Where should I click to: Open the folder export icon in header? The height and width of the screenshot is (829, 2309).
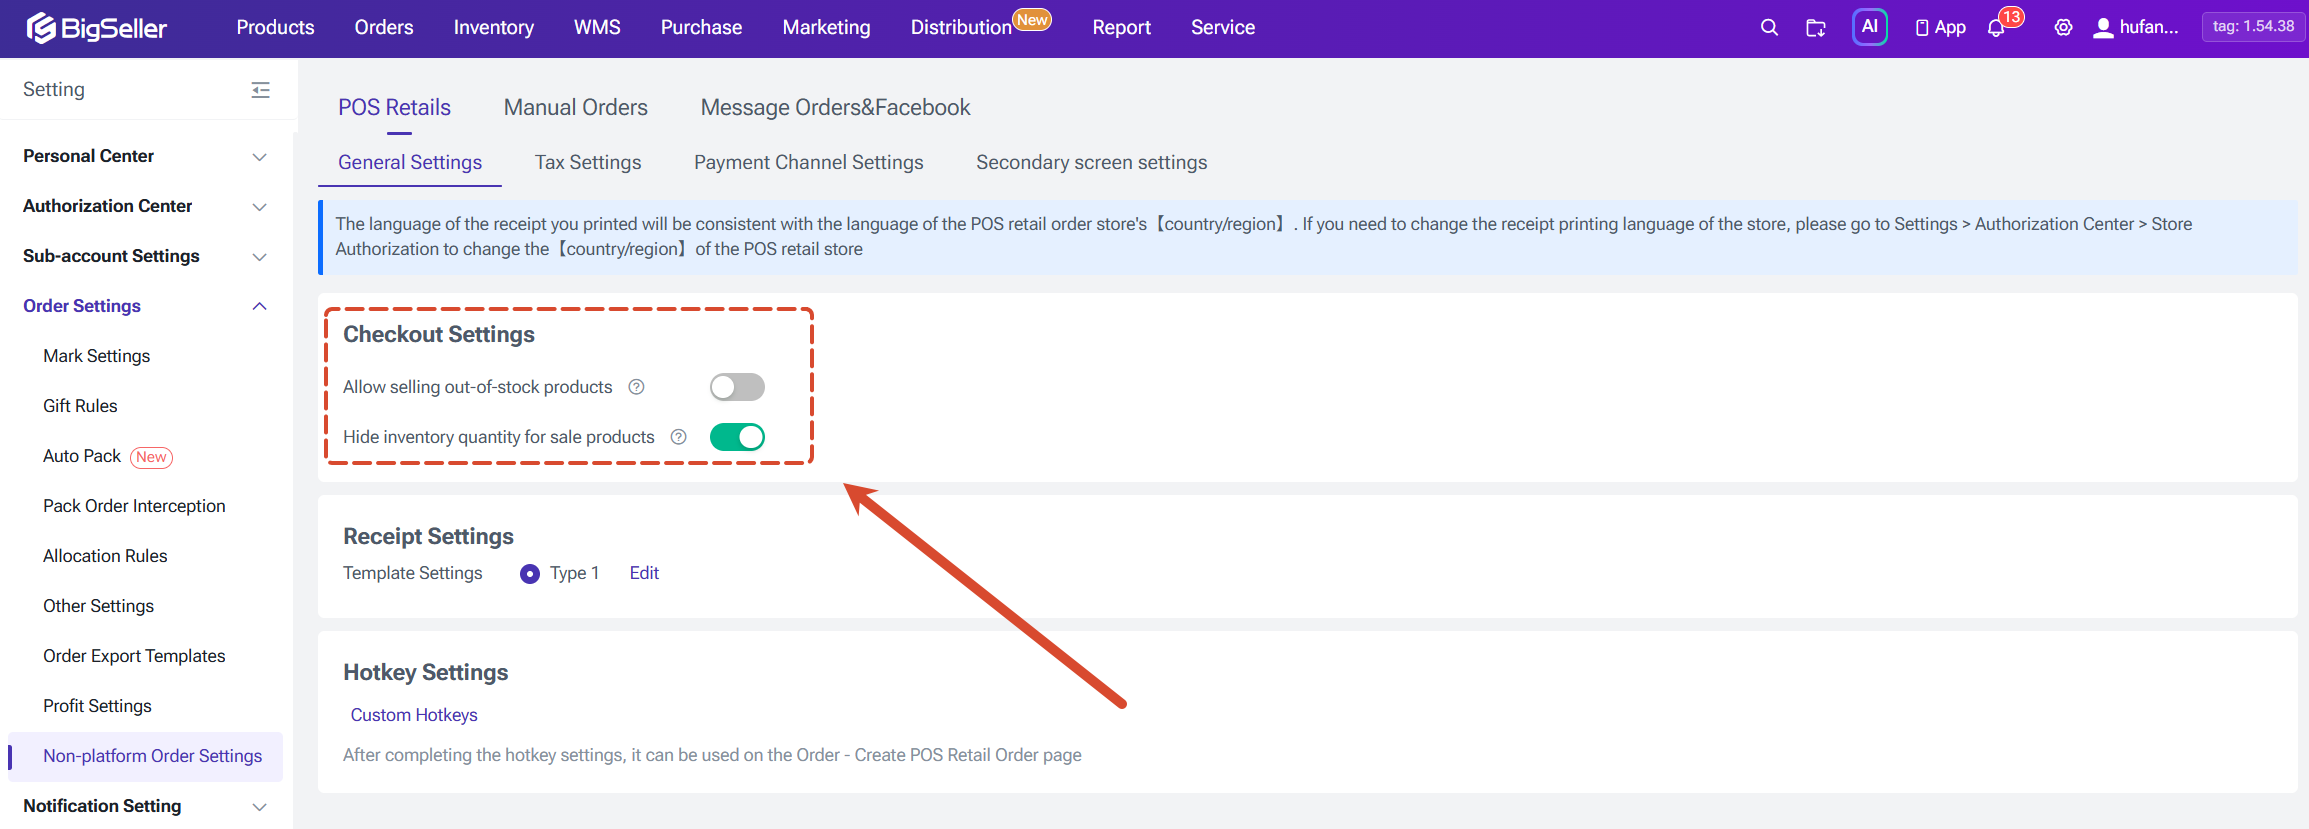(x=1816, y=28)
